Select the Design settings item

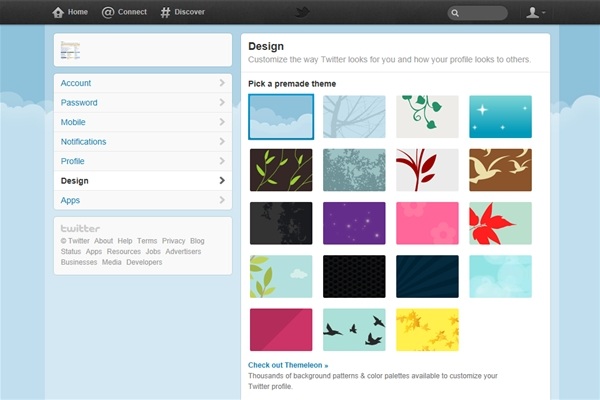143,181
